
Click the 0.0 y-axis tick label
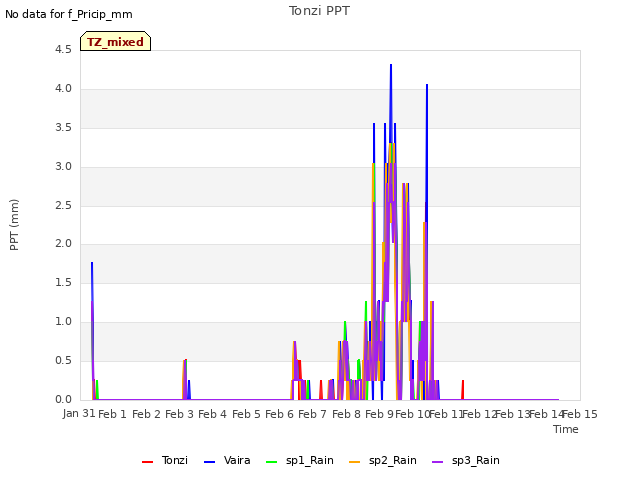point(63,399)
